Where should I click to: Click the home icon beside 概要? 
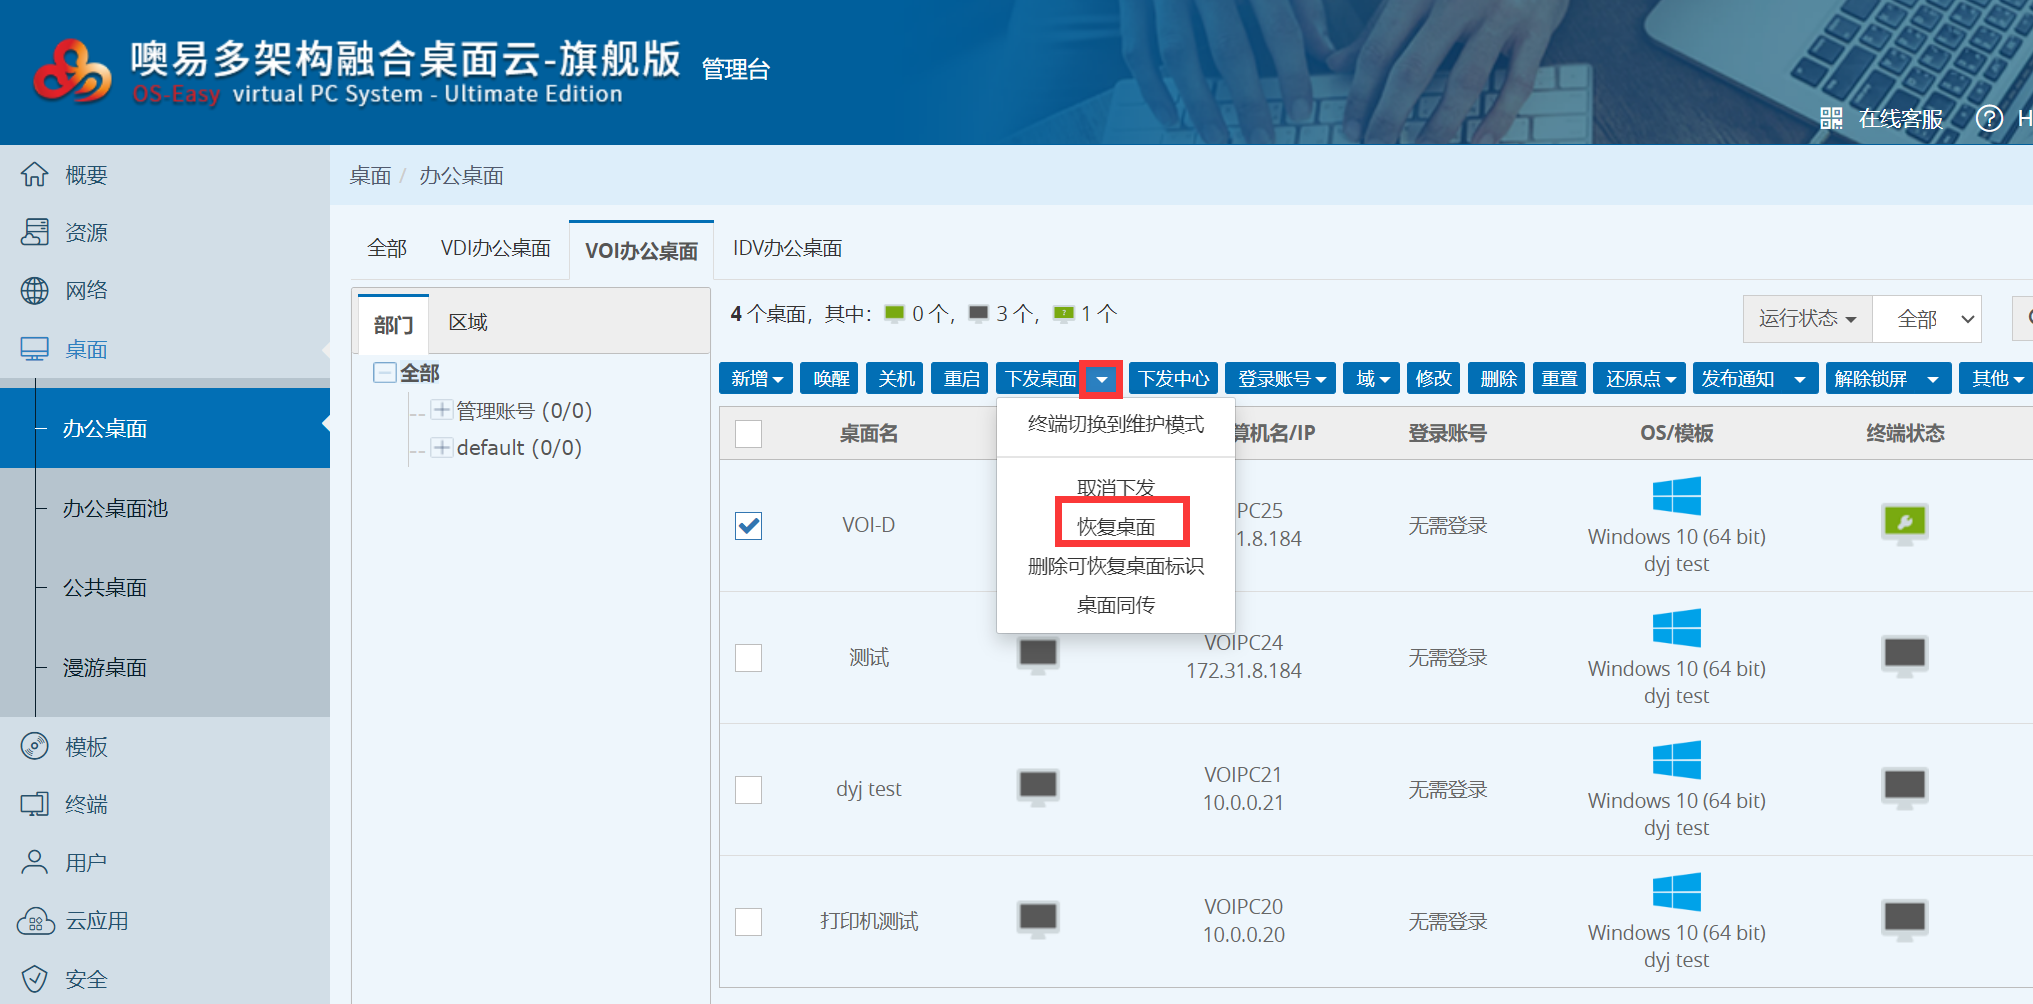[x=35, y=175]
